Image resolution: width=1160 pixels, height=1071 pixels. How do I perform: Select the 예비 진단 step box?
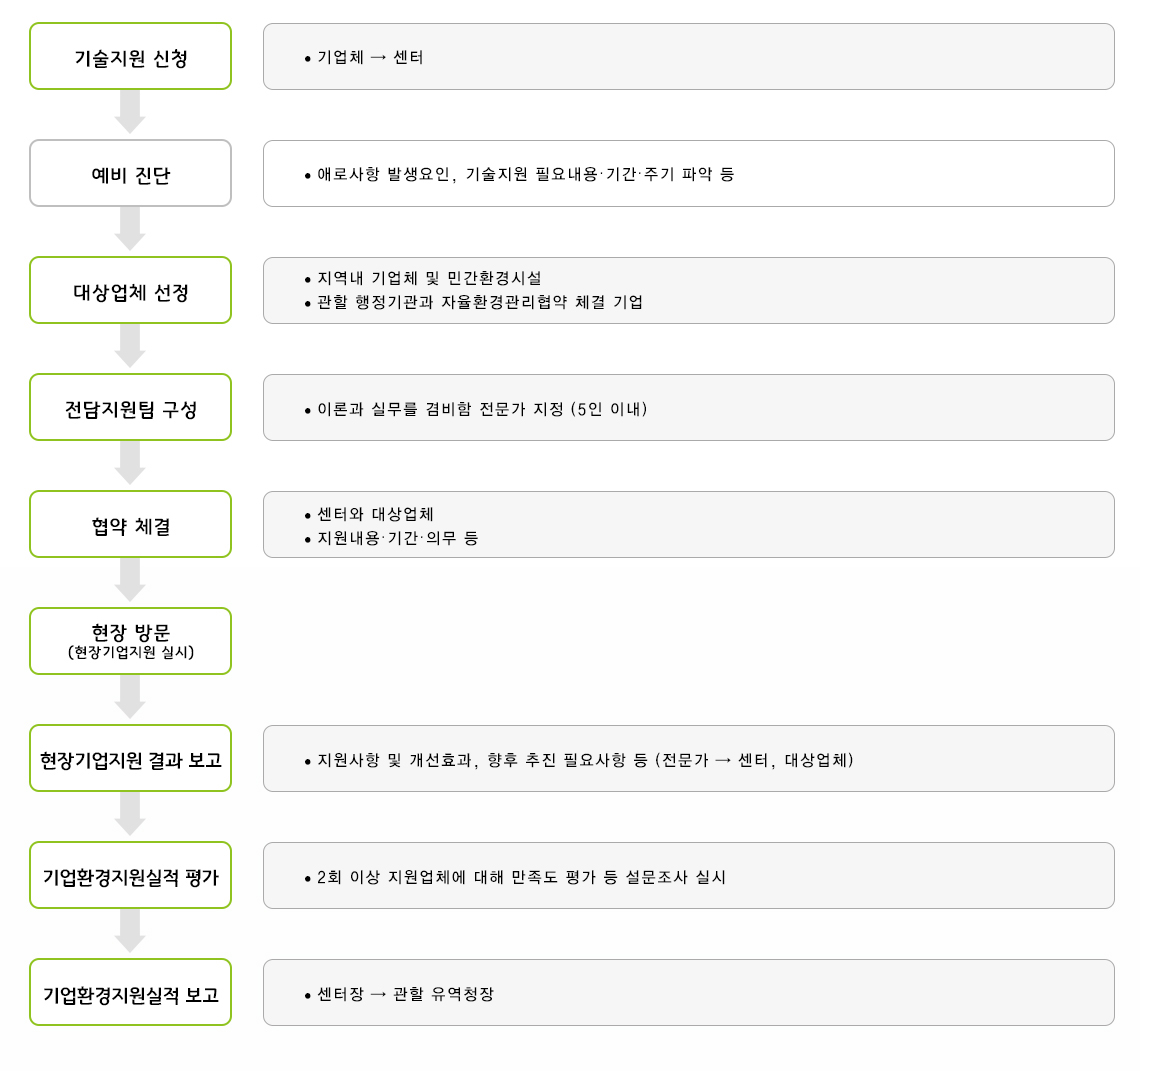click(x=130, y=173)
